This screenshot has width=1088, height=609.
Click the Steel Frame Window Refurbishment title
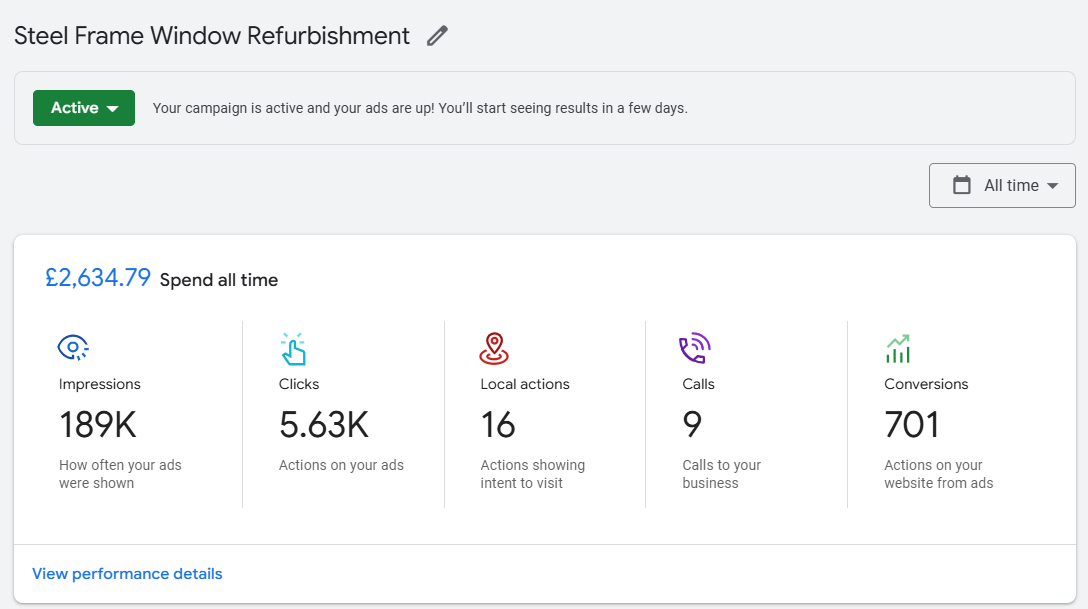click(x=212, y=36)
